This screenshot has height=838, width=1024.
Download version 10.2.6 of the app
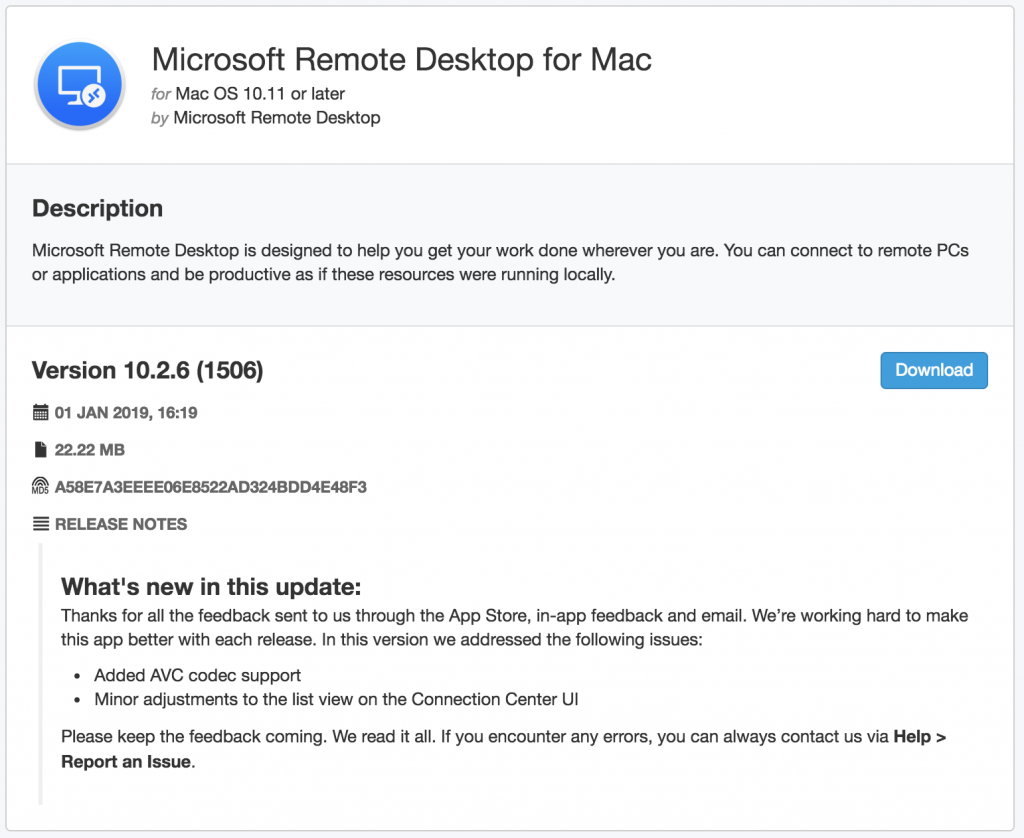934,370
